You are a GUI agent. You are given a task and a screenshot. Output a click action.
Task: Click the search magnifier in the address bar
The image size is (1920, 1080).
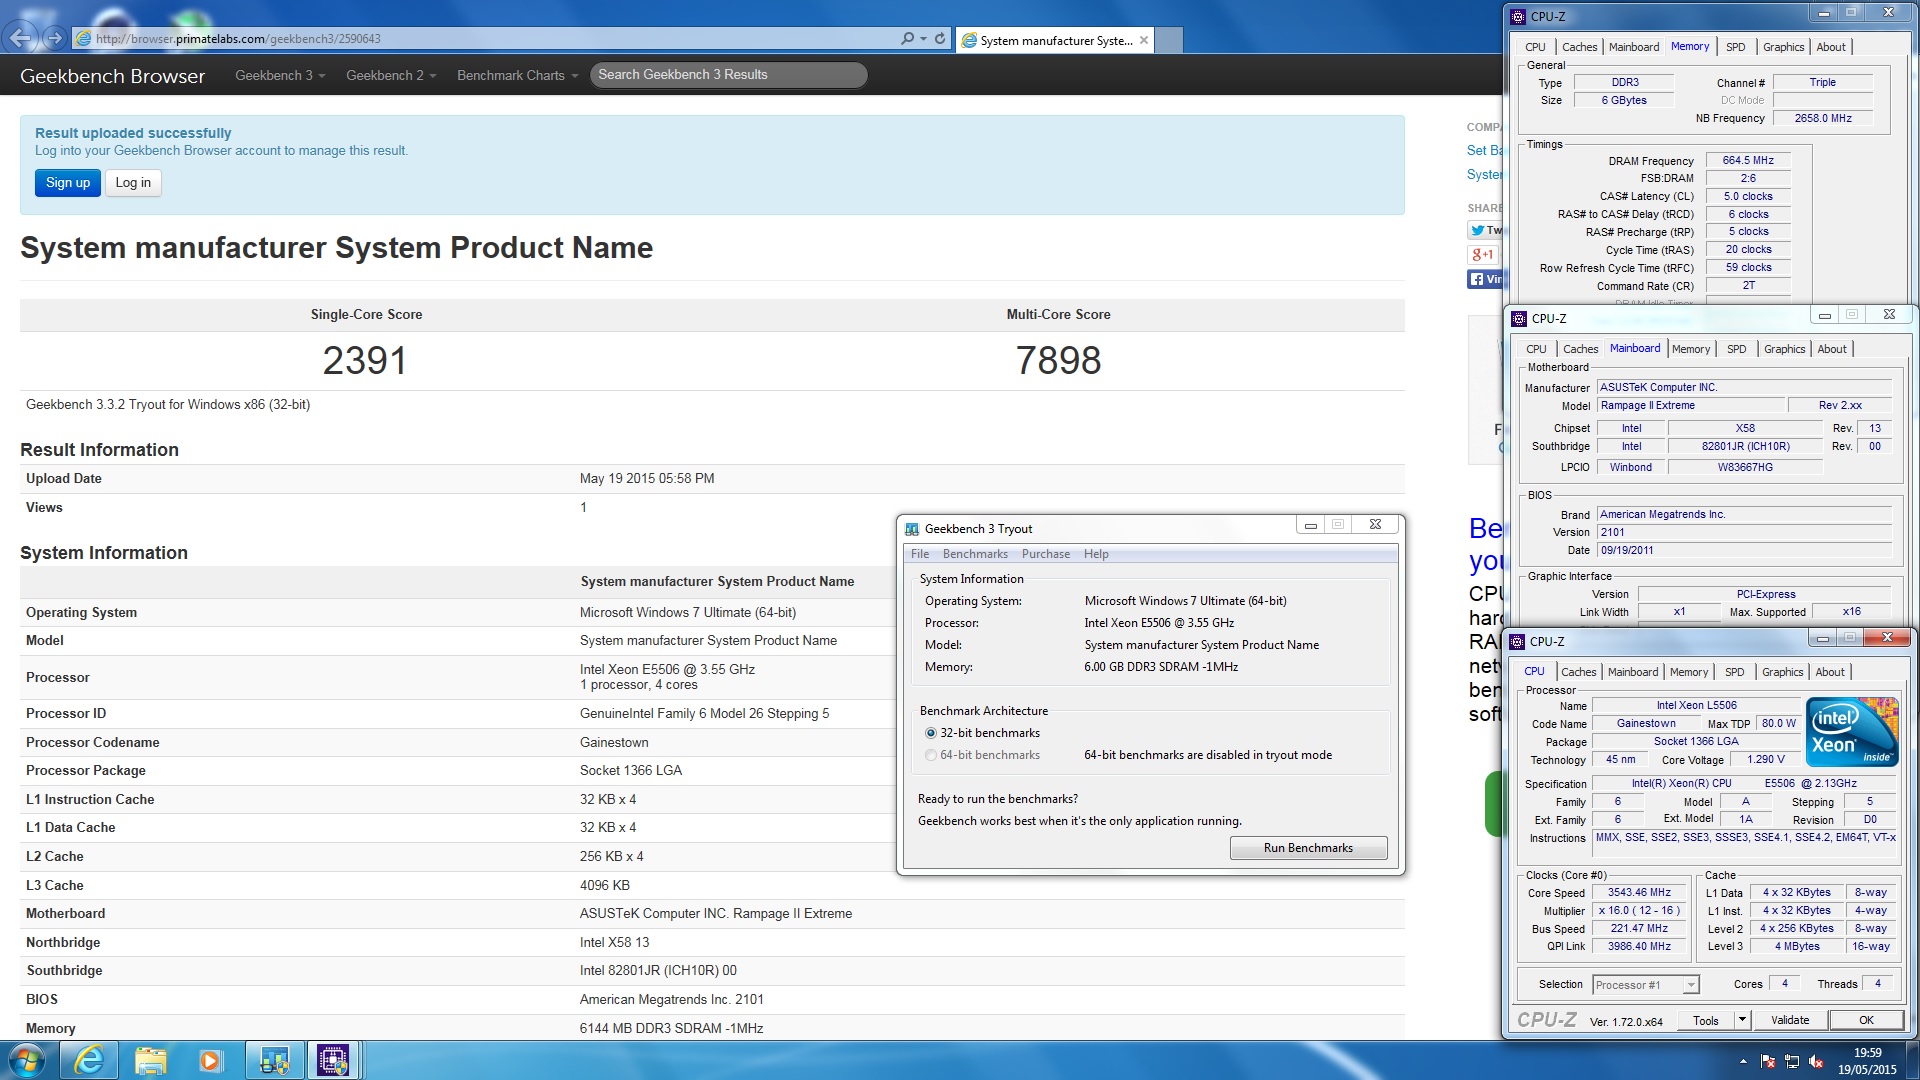click(907, 38)
